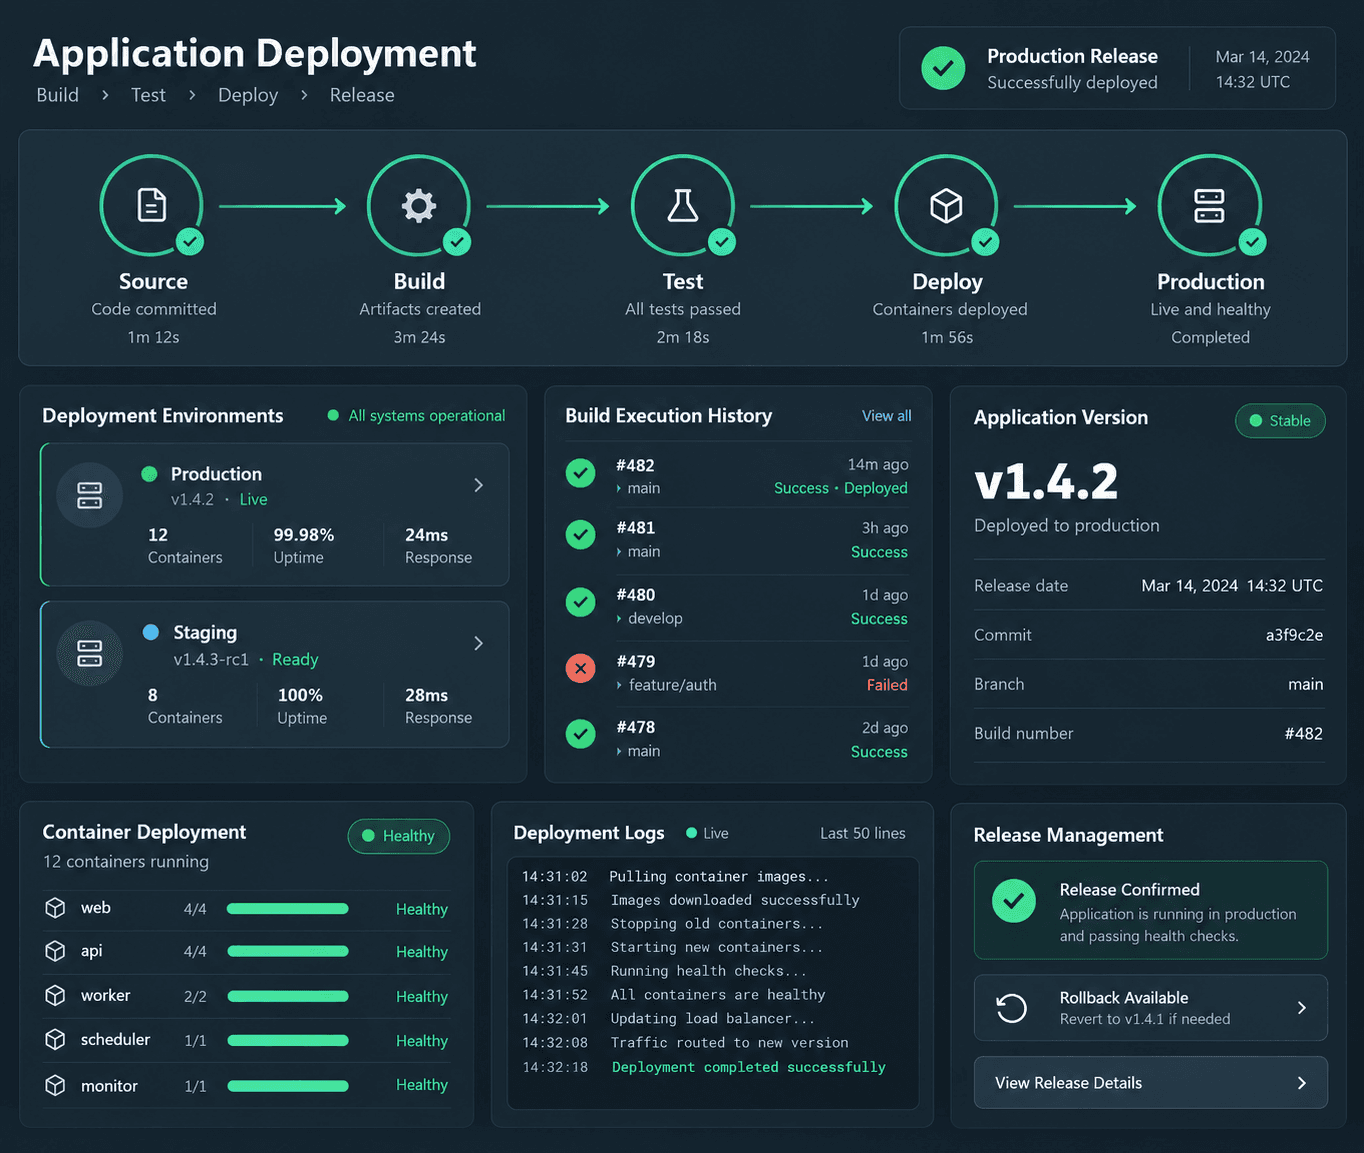
Task: Expand branch arrow next to feature/auth
Action: click(619, 685)
